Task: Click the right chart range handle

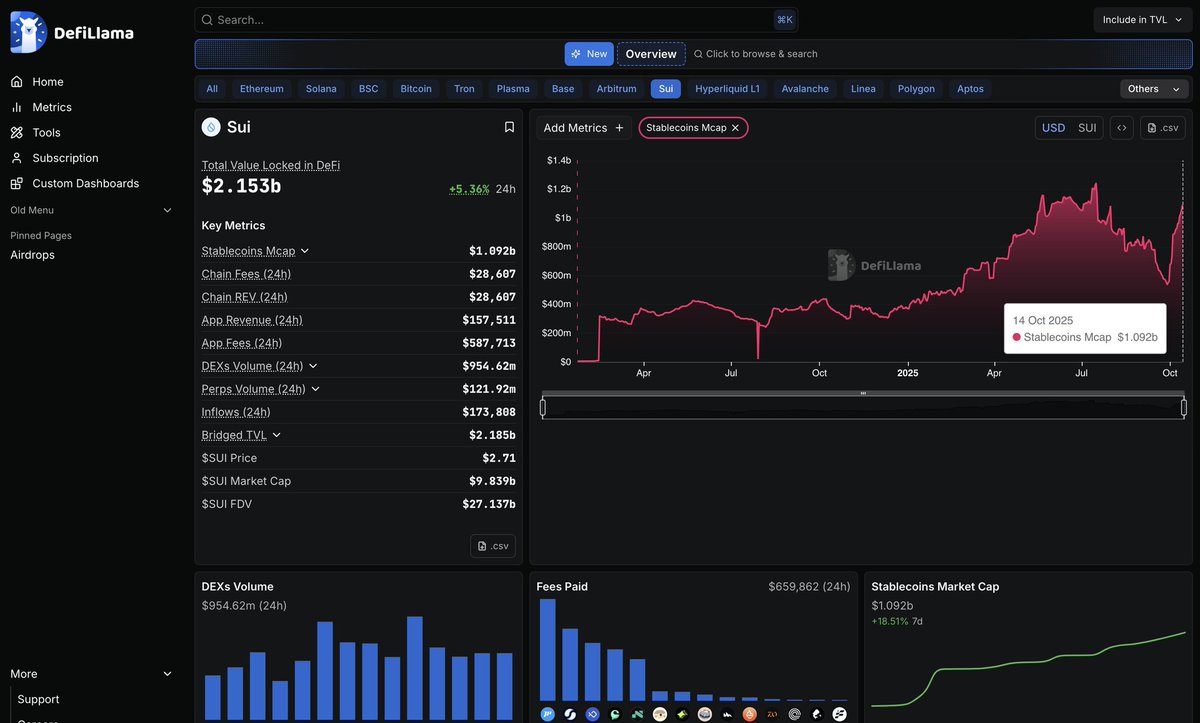Action: 1184,407
